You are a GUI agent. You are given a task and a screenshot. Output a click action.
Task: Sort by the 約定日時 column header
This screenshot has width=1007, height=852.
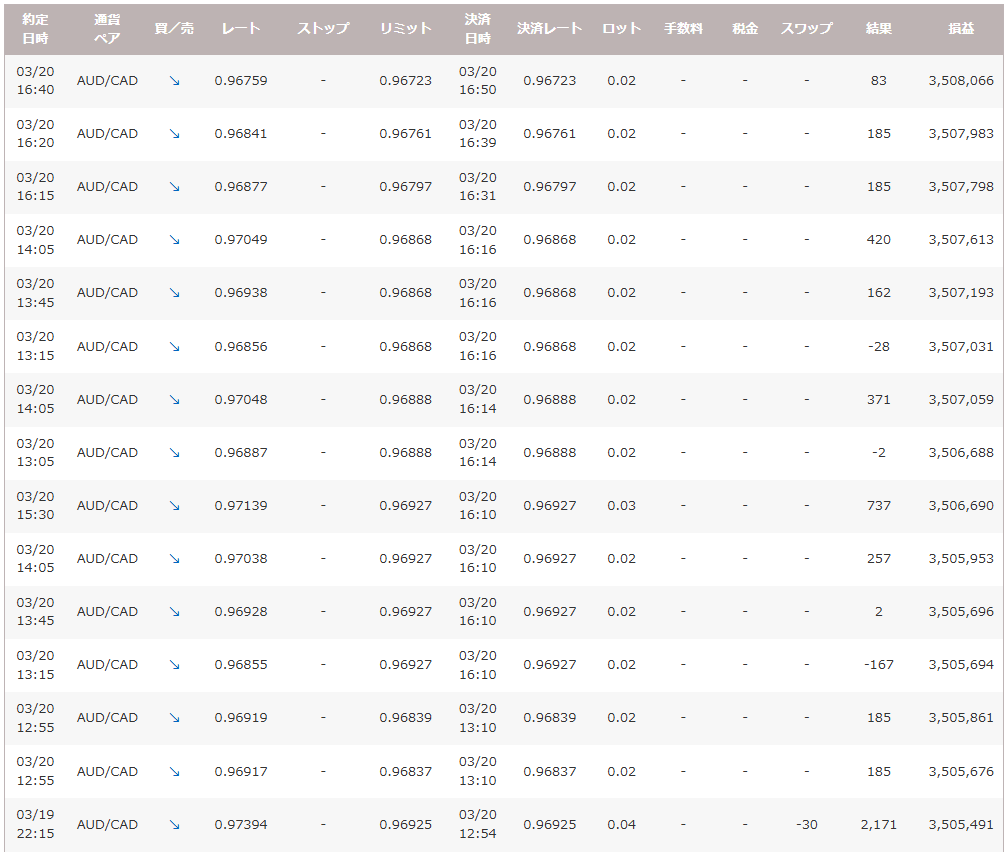point(35,29)
